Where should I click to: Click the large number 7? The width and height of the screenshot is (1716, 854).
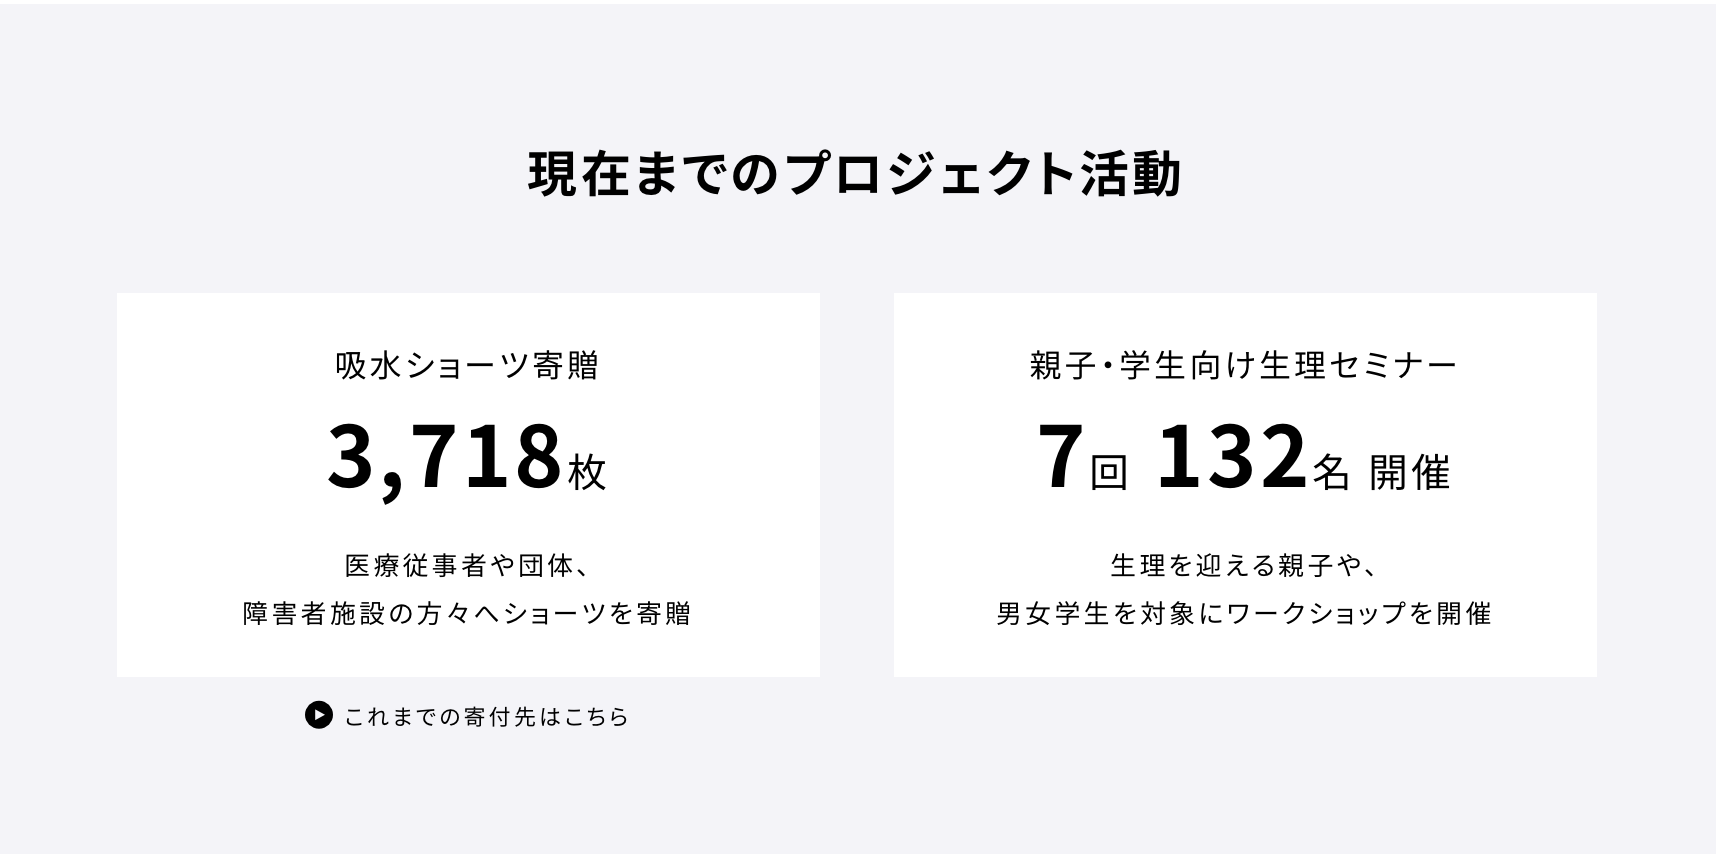point(1060,458)
